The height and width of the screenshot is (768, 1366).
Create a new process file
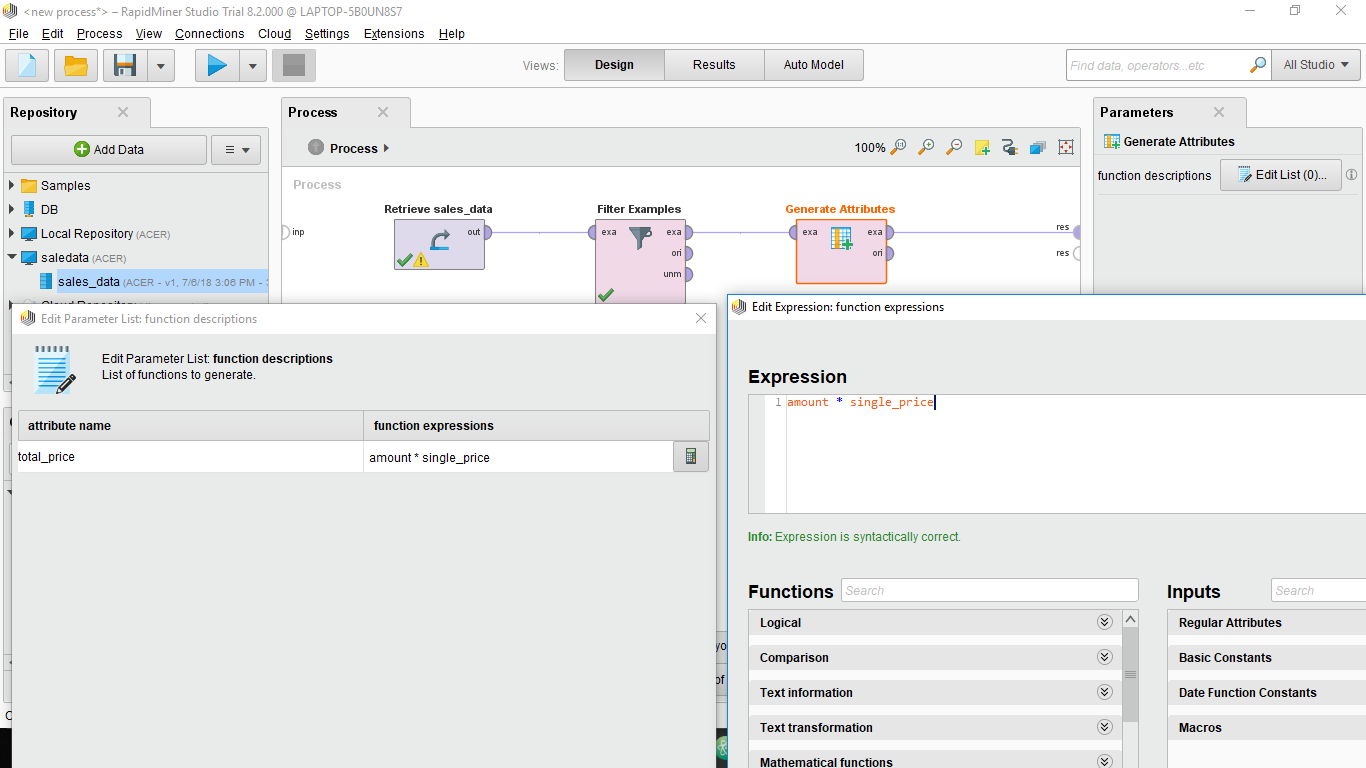(x=27, y=66)
